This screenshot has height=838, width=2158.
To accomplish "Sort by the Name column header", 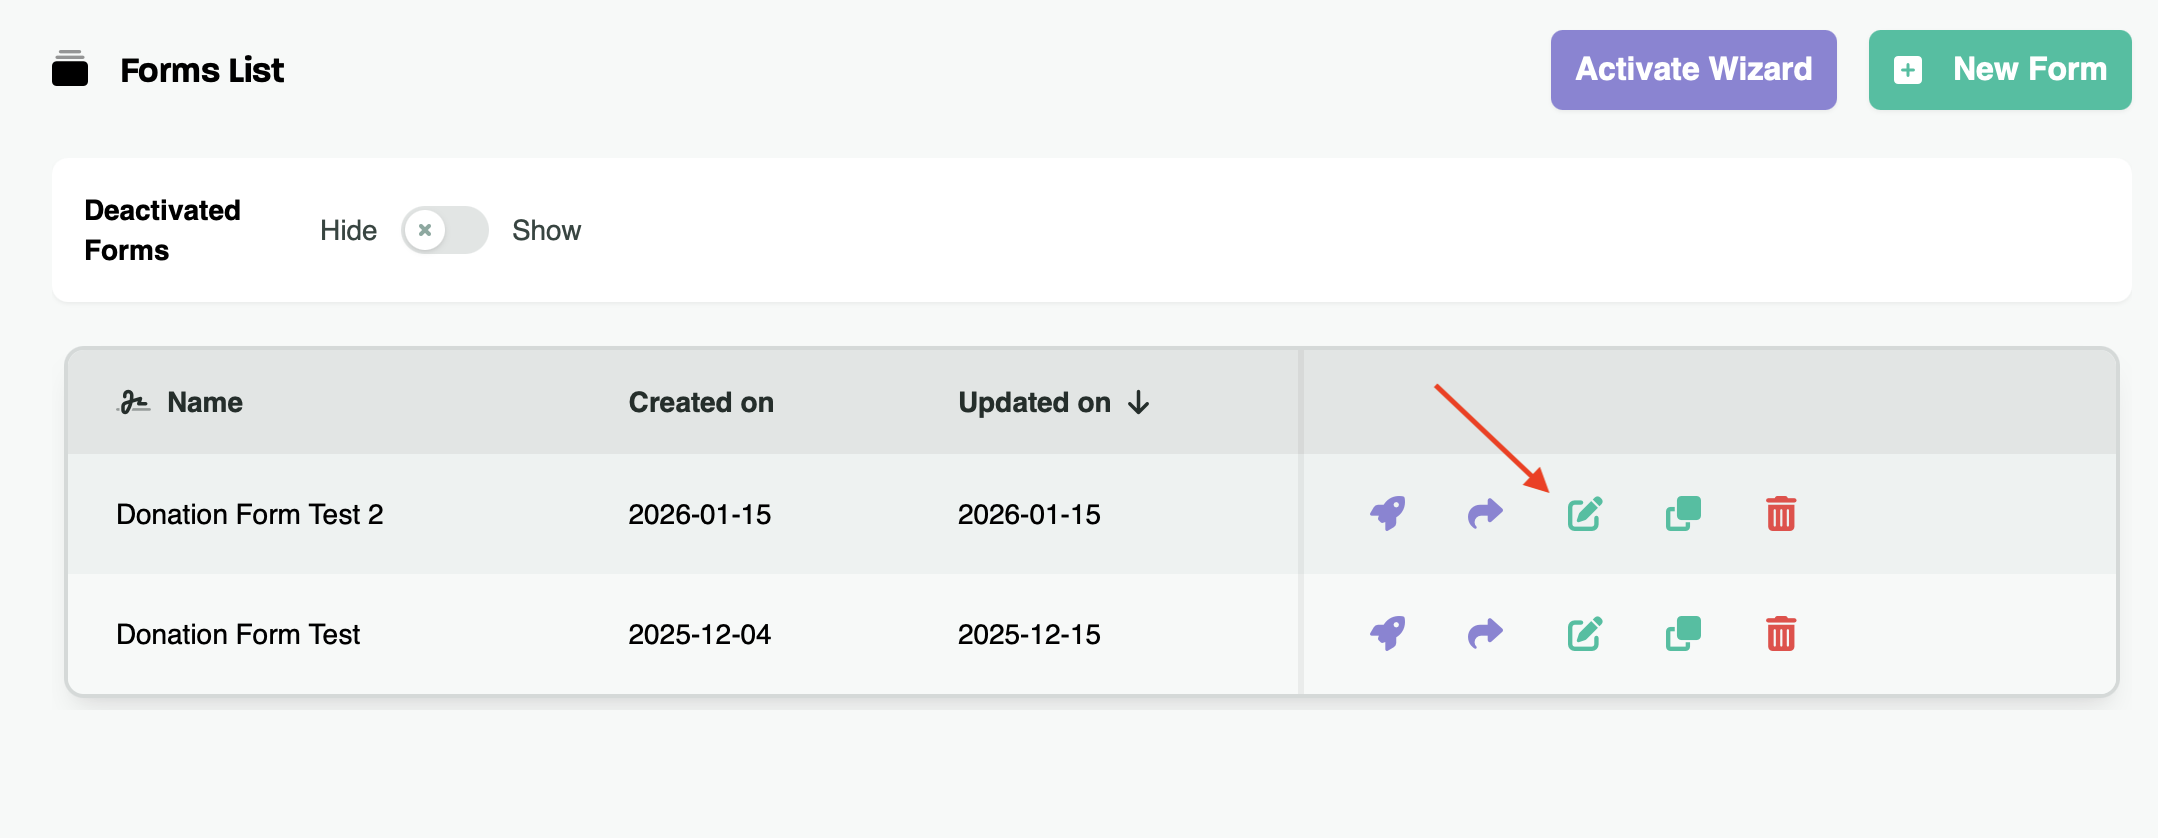I will click(204, 402).
